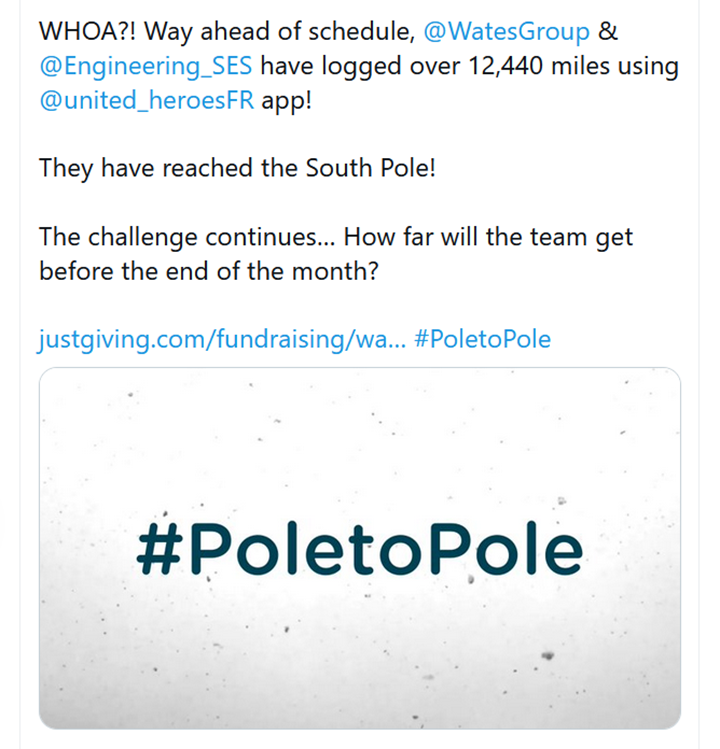Open the @WatesGroup profile mention
Image resolution: width=720 pixels, height=749 pixels.
pyautogui.click(x=507, y=31)
